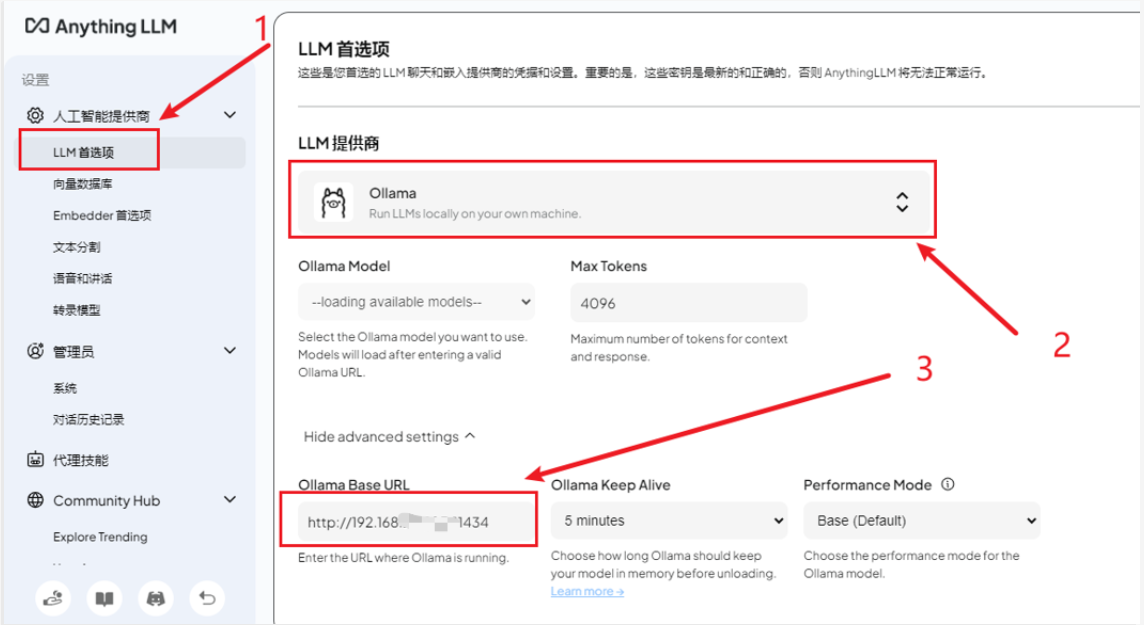
Task: Collapse the 管理员 section chevron
Action: tap(230, 351)
